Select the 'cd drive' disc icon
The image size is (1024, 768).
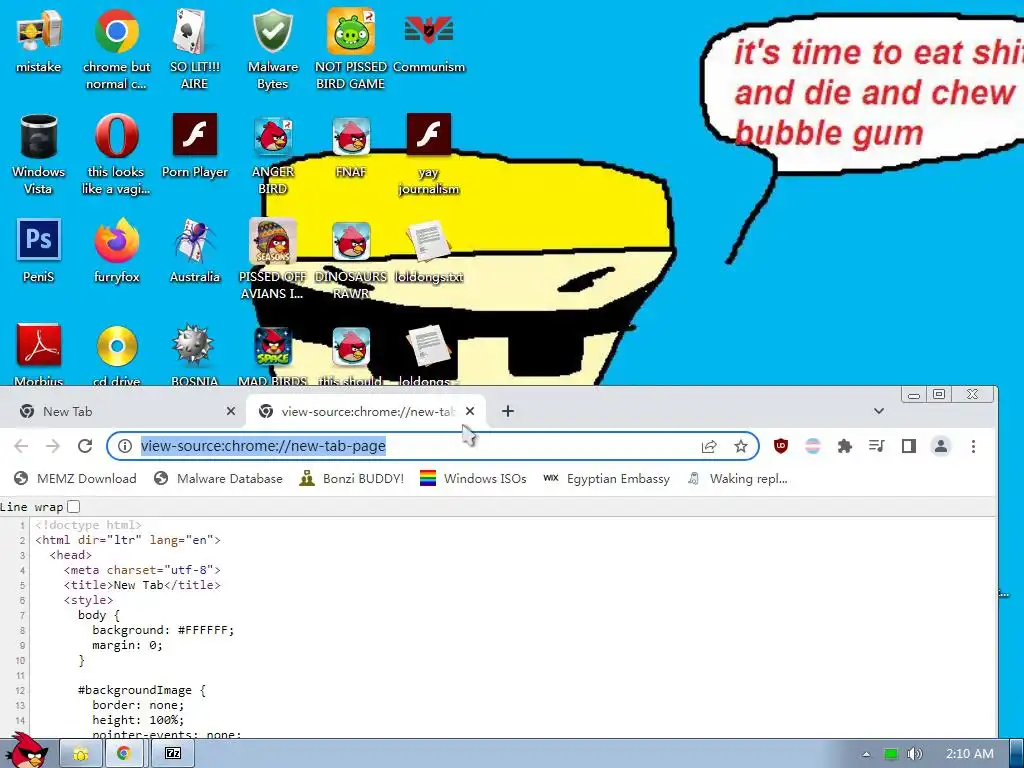[x=117, y=353]
